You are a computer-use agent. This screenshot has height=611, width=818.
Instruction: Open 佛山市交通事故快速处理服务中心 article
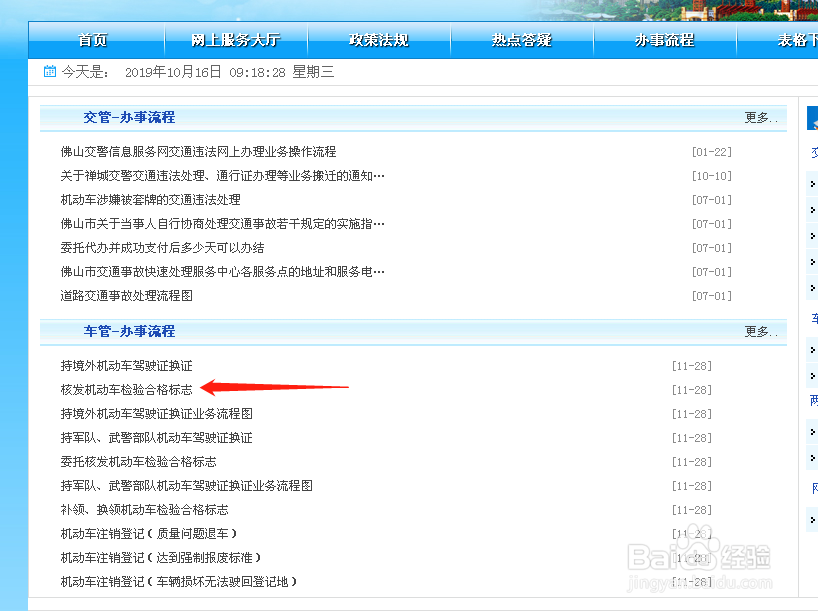point(223,272)
